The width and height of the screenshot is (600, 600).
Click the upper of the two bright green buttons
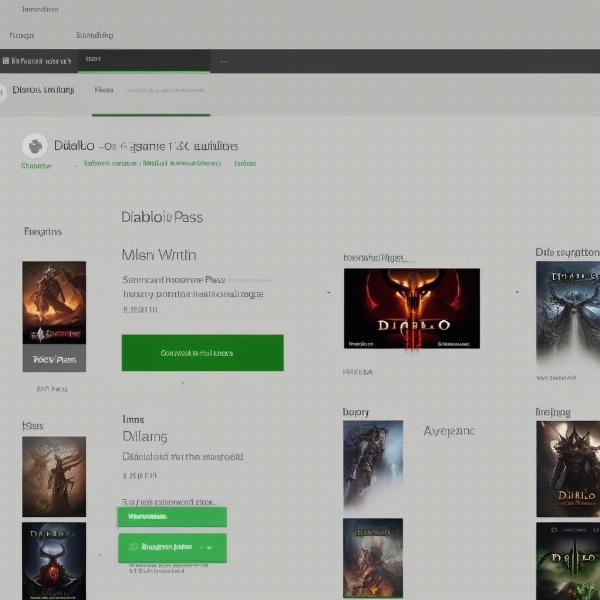point(172,517)
